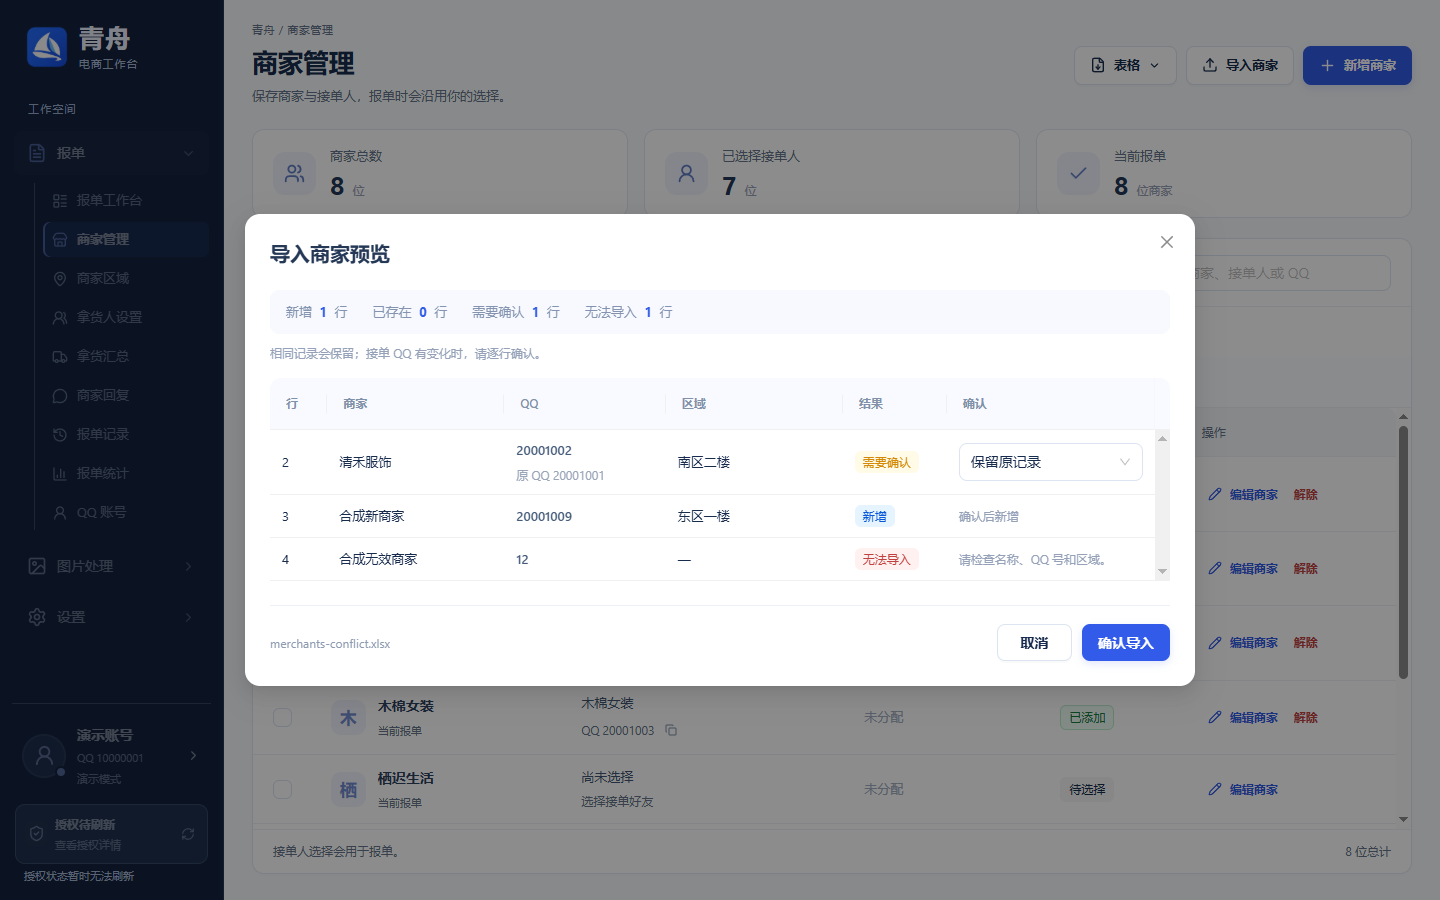Viewport: 1440px width, 900px height.
Task: Click 青舟 breadcrumb link
Action: 263,30
